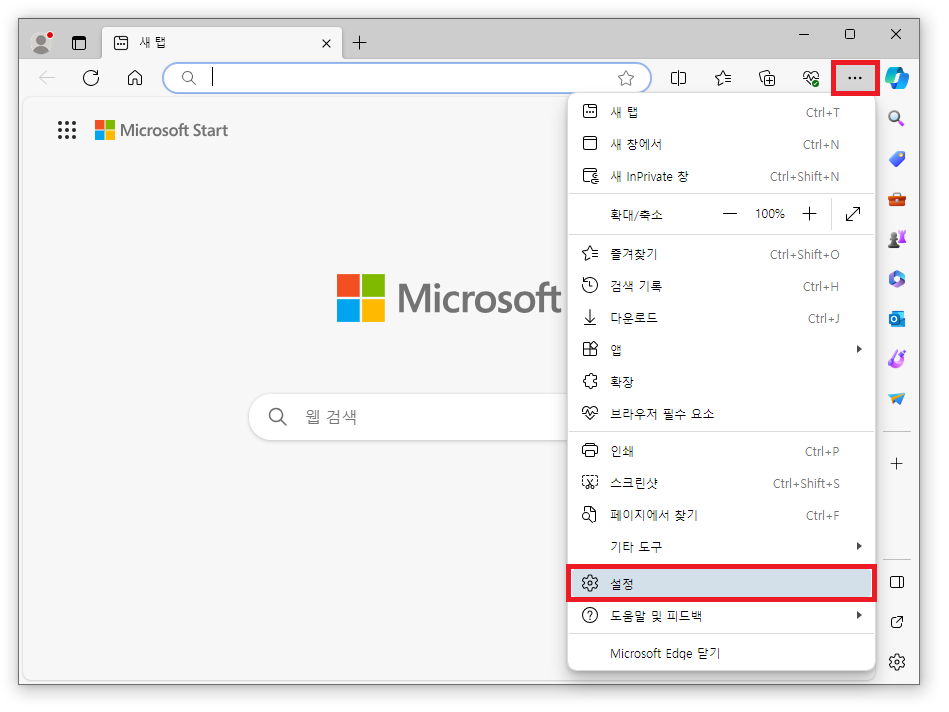Open the Copilot icon
Image resolution: width=949 pixels, height=712 pixels.
[x=897, y=78]
